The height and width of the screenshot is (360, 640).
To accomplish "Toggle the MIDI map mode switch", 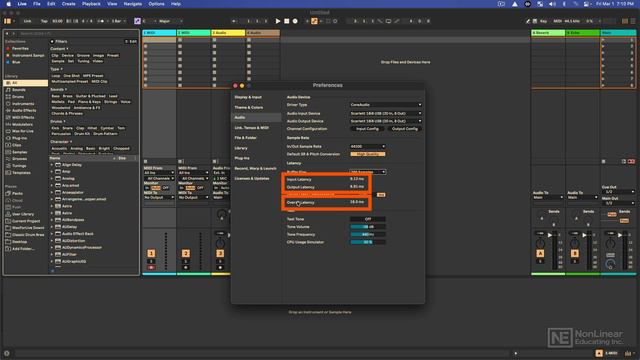I will (557, 21).
